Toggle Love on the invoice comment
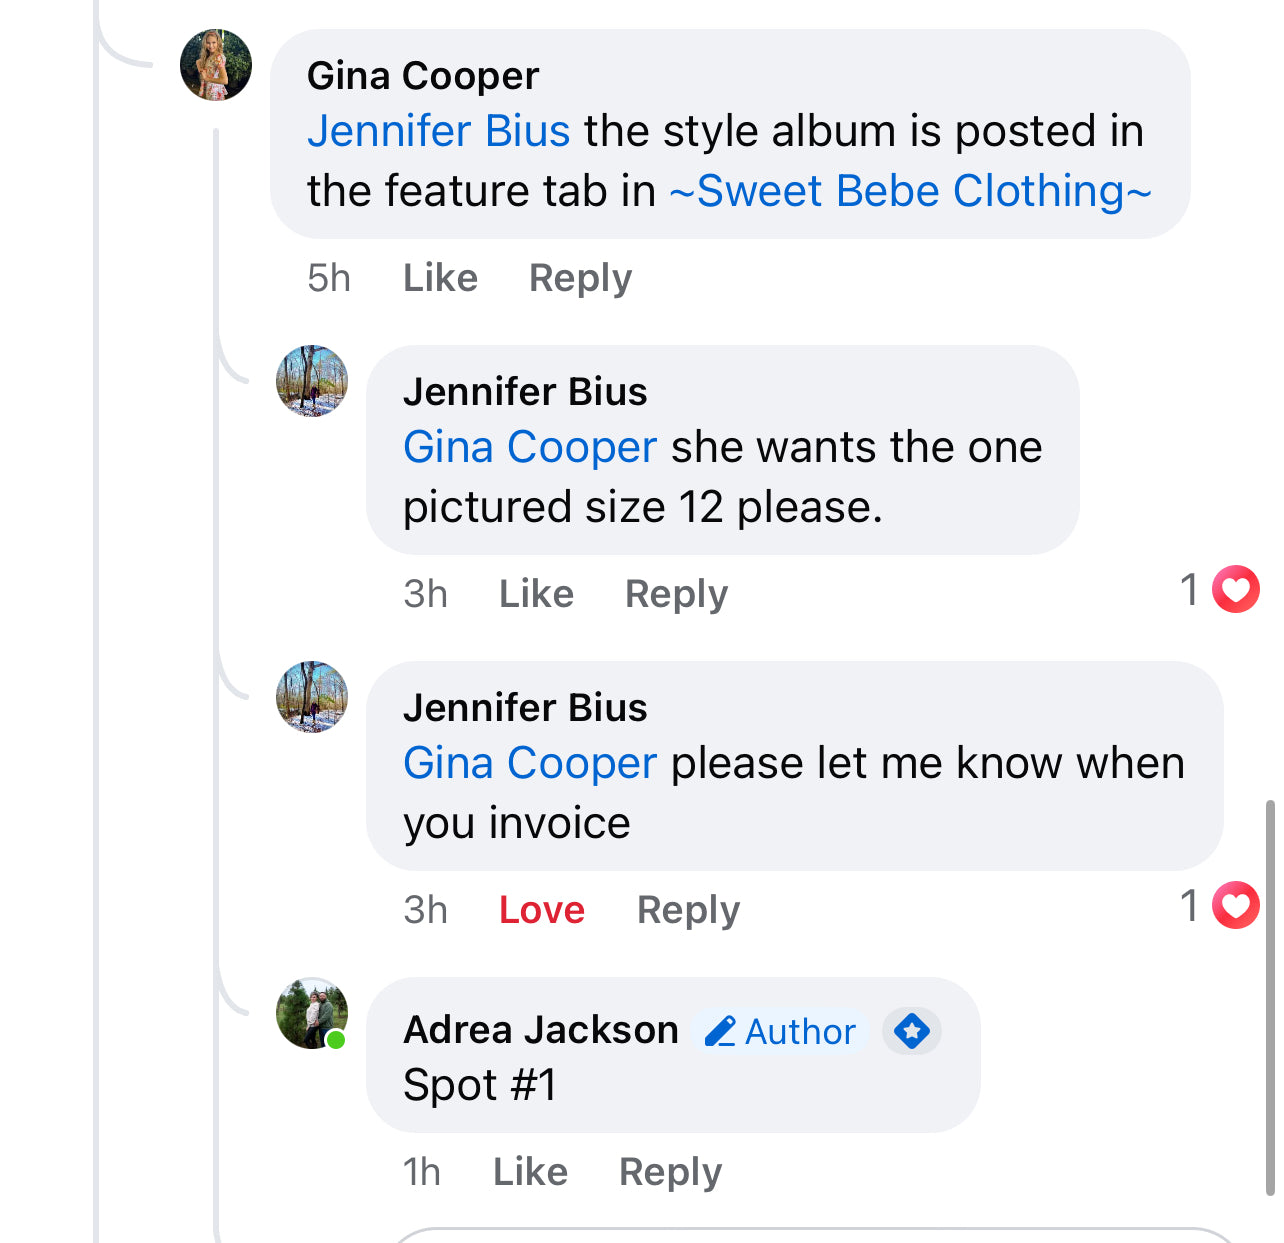Screen dimensions: 1284x1243 [x=542, y=910]
